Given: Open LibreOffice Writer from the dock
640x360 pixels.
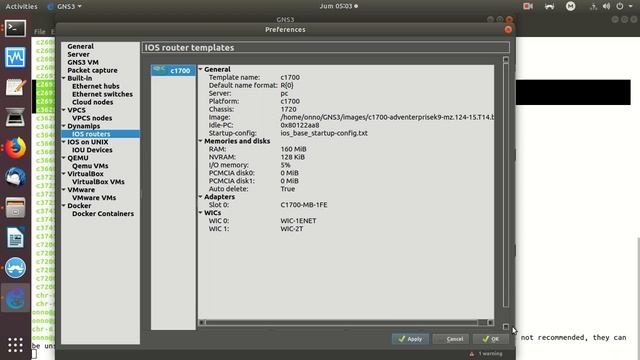Looking at the screenshot, I should [15, 238].
